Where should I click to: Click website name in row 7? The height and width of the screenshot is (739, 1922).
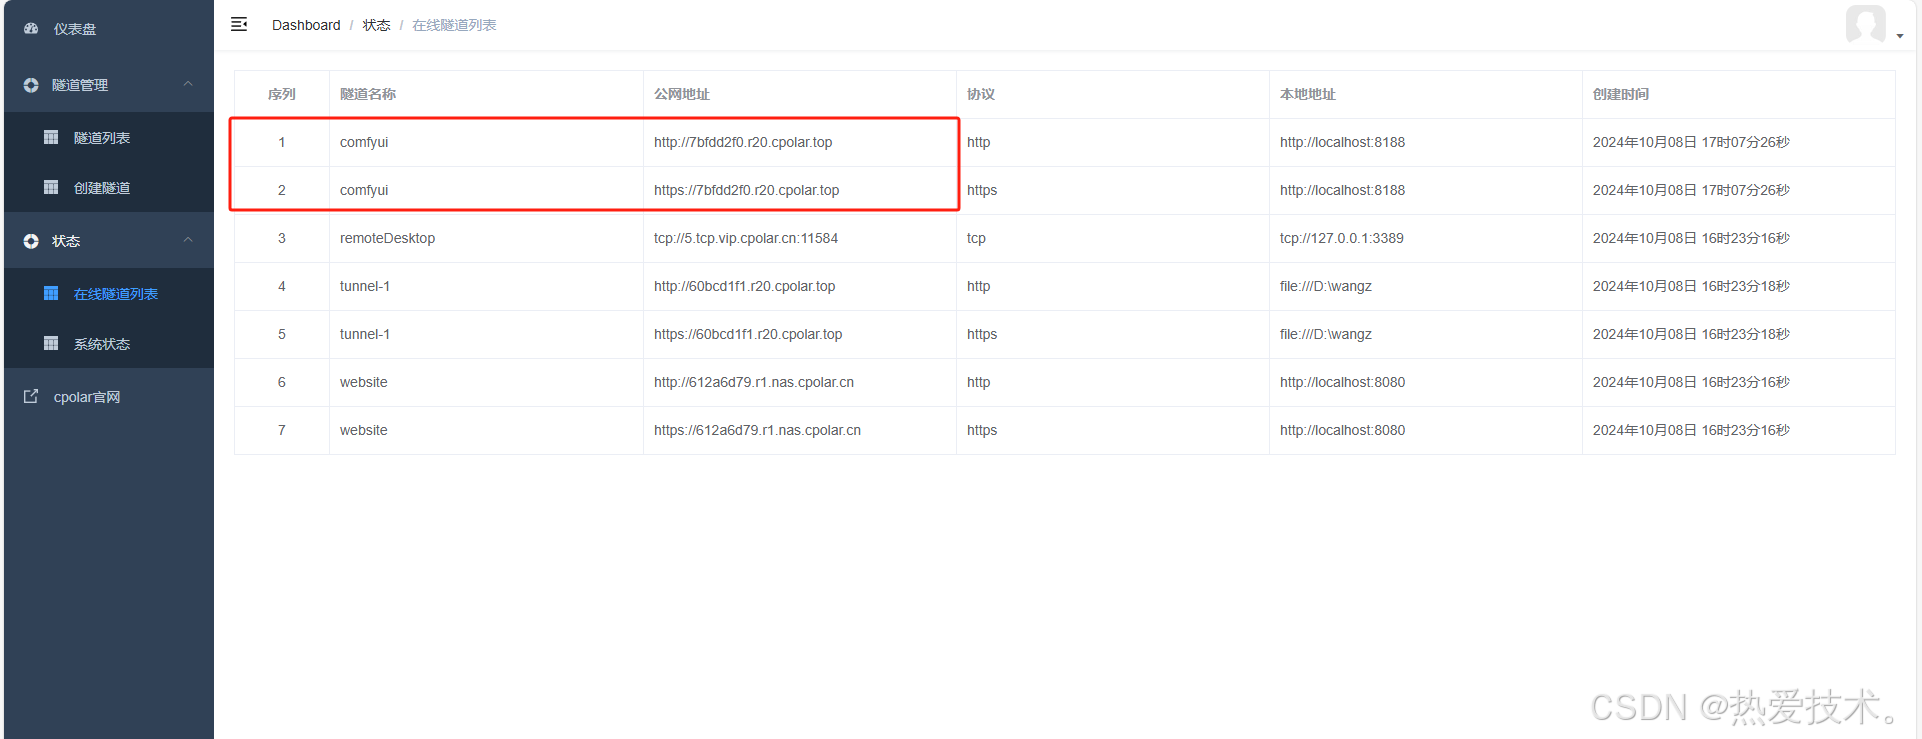(x=364, y=430)
